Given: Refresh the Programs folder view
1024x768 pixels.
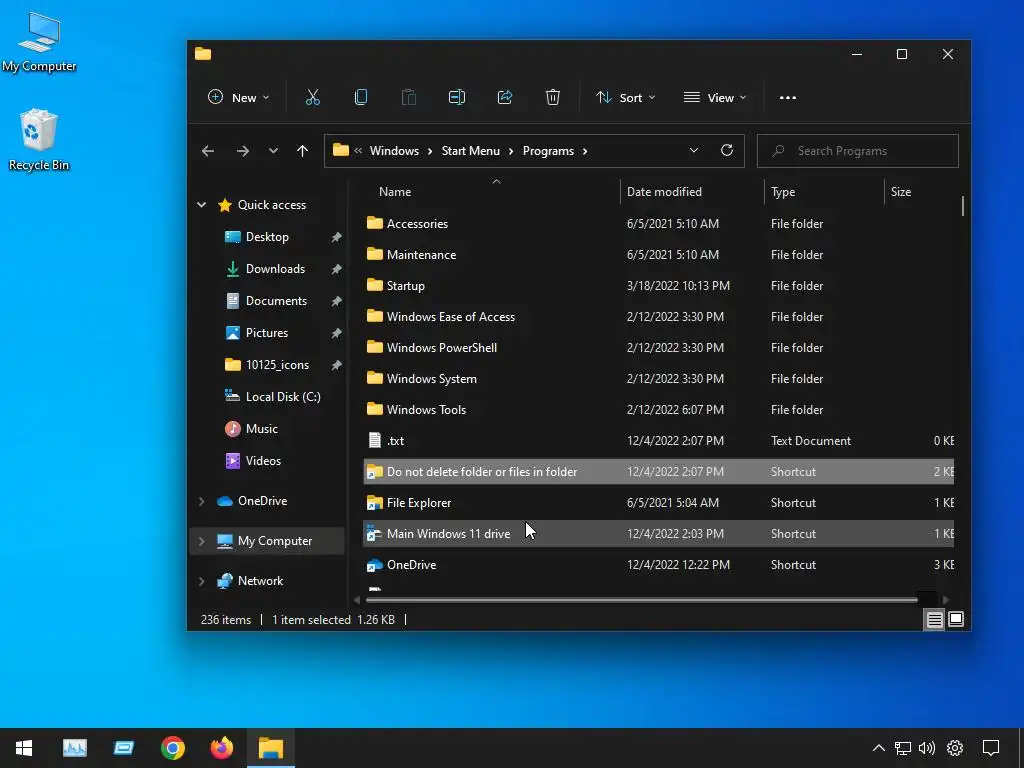Looking at the screenshot, I should 726,150.
